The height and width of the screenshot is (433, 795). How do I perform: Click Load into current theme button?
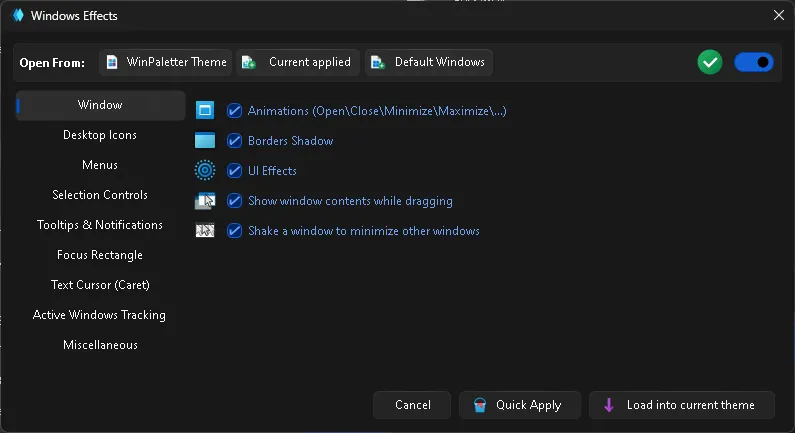pyautogui.click(x=682, y=405)
